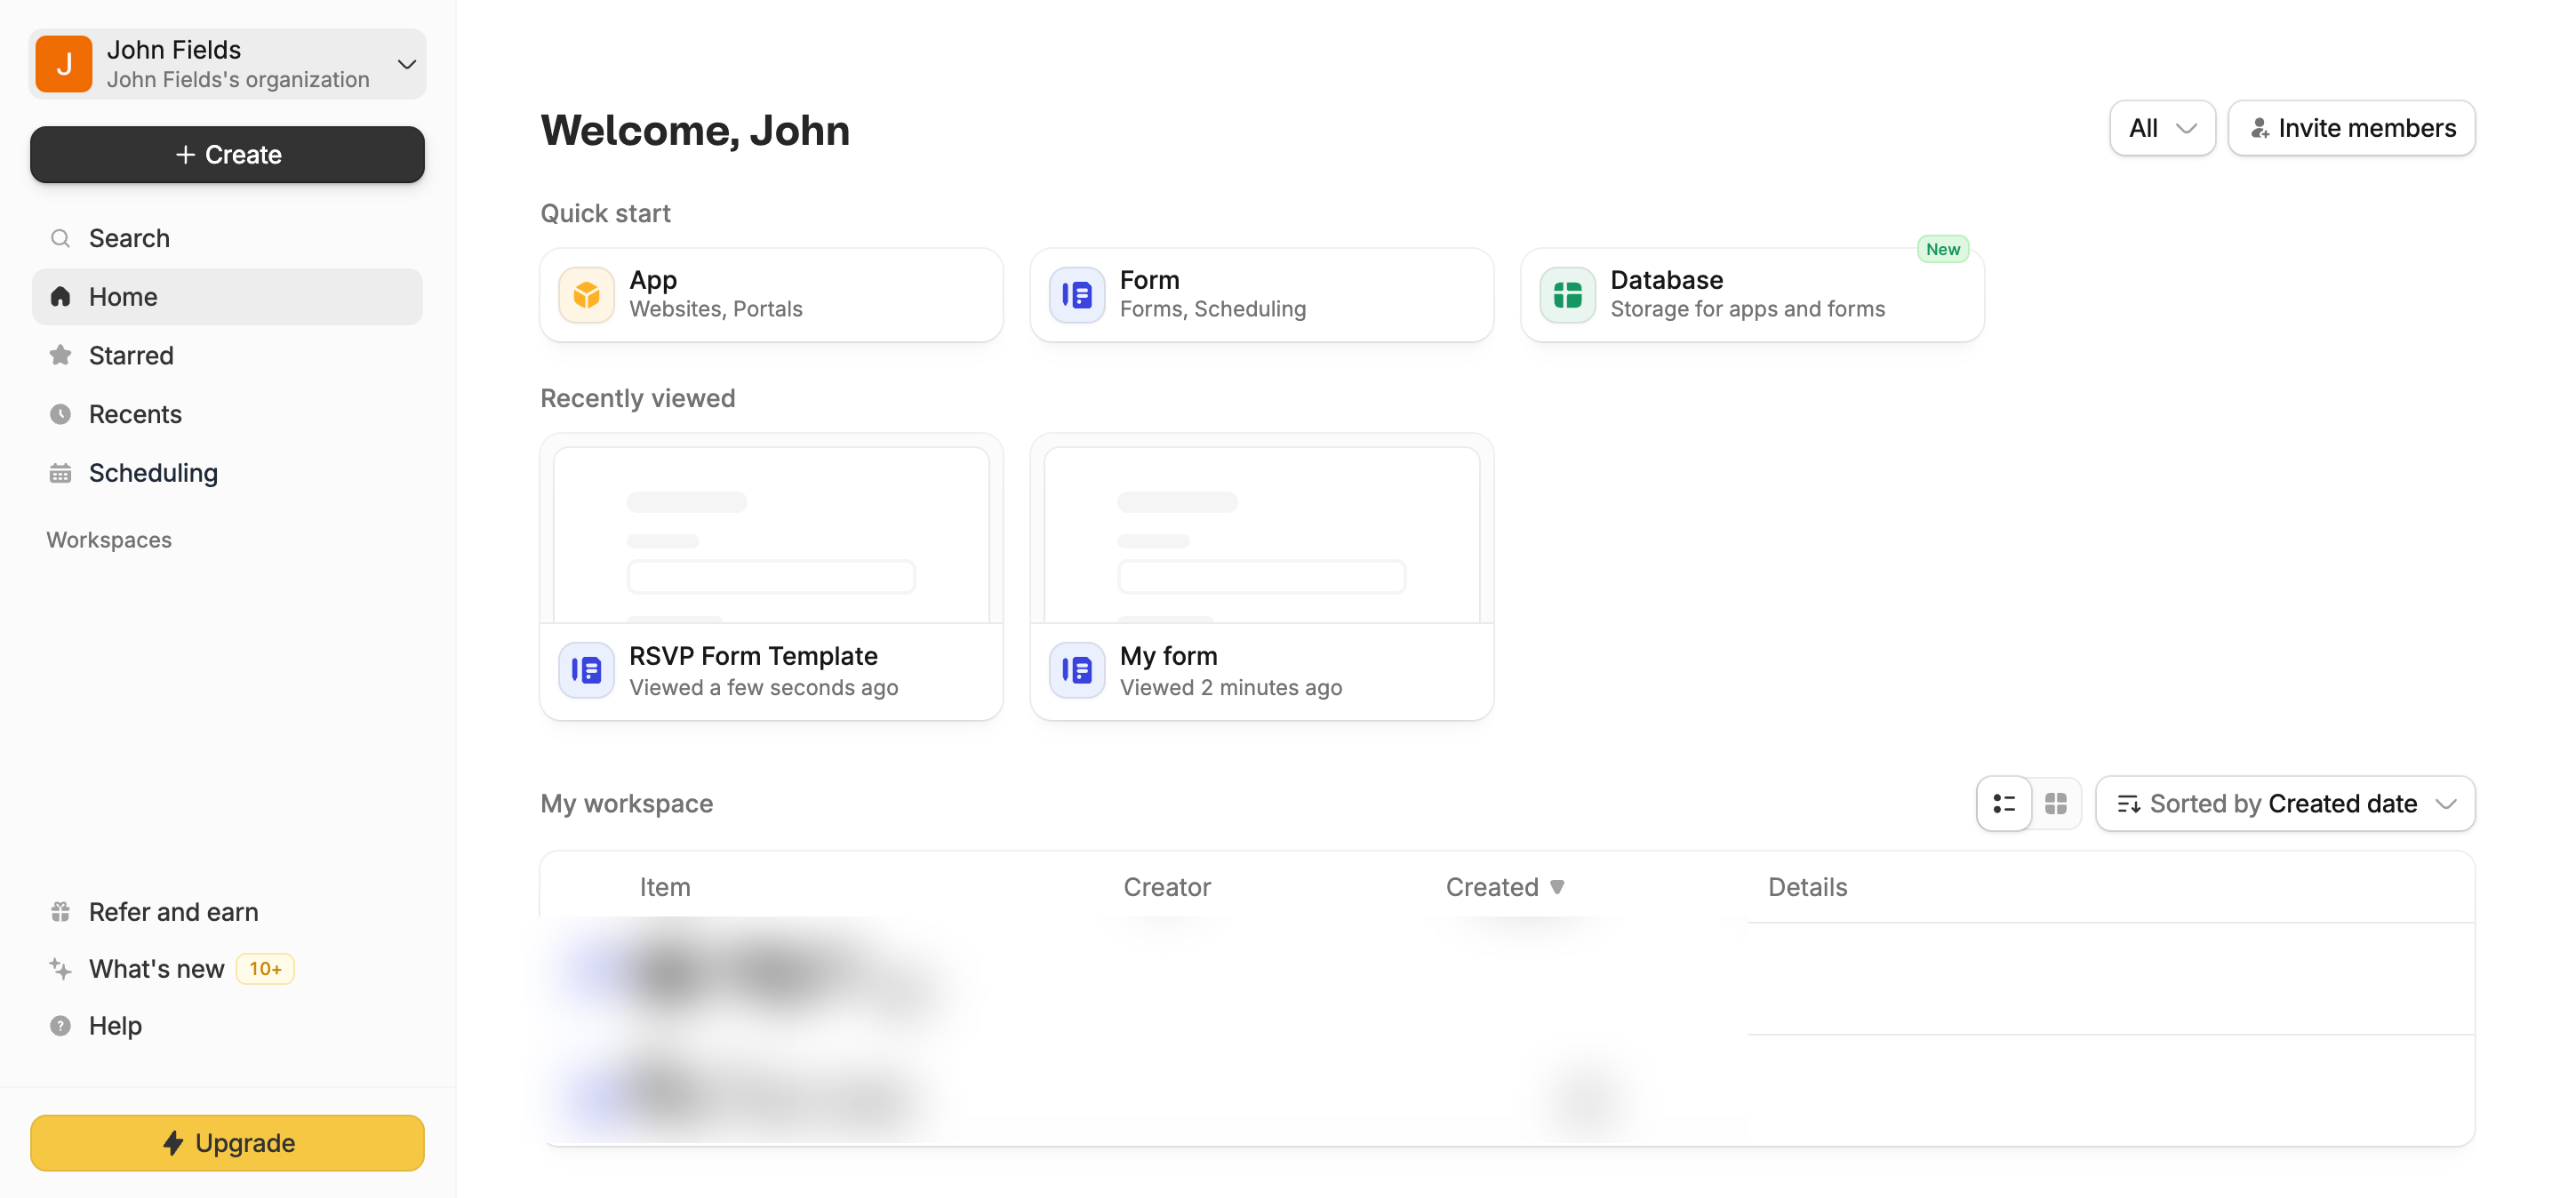Click the Invite members button
Viewport: 2560px width, 1198px height.
[x=2350, y=128]
